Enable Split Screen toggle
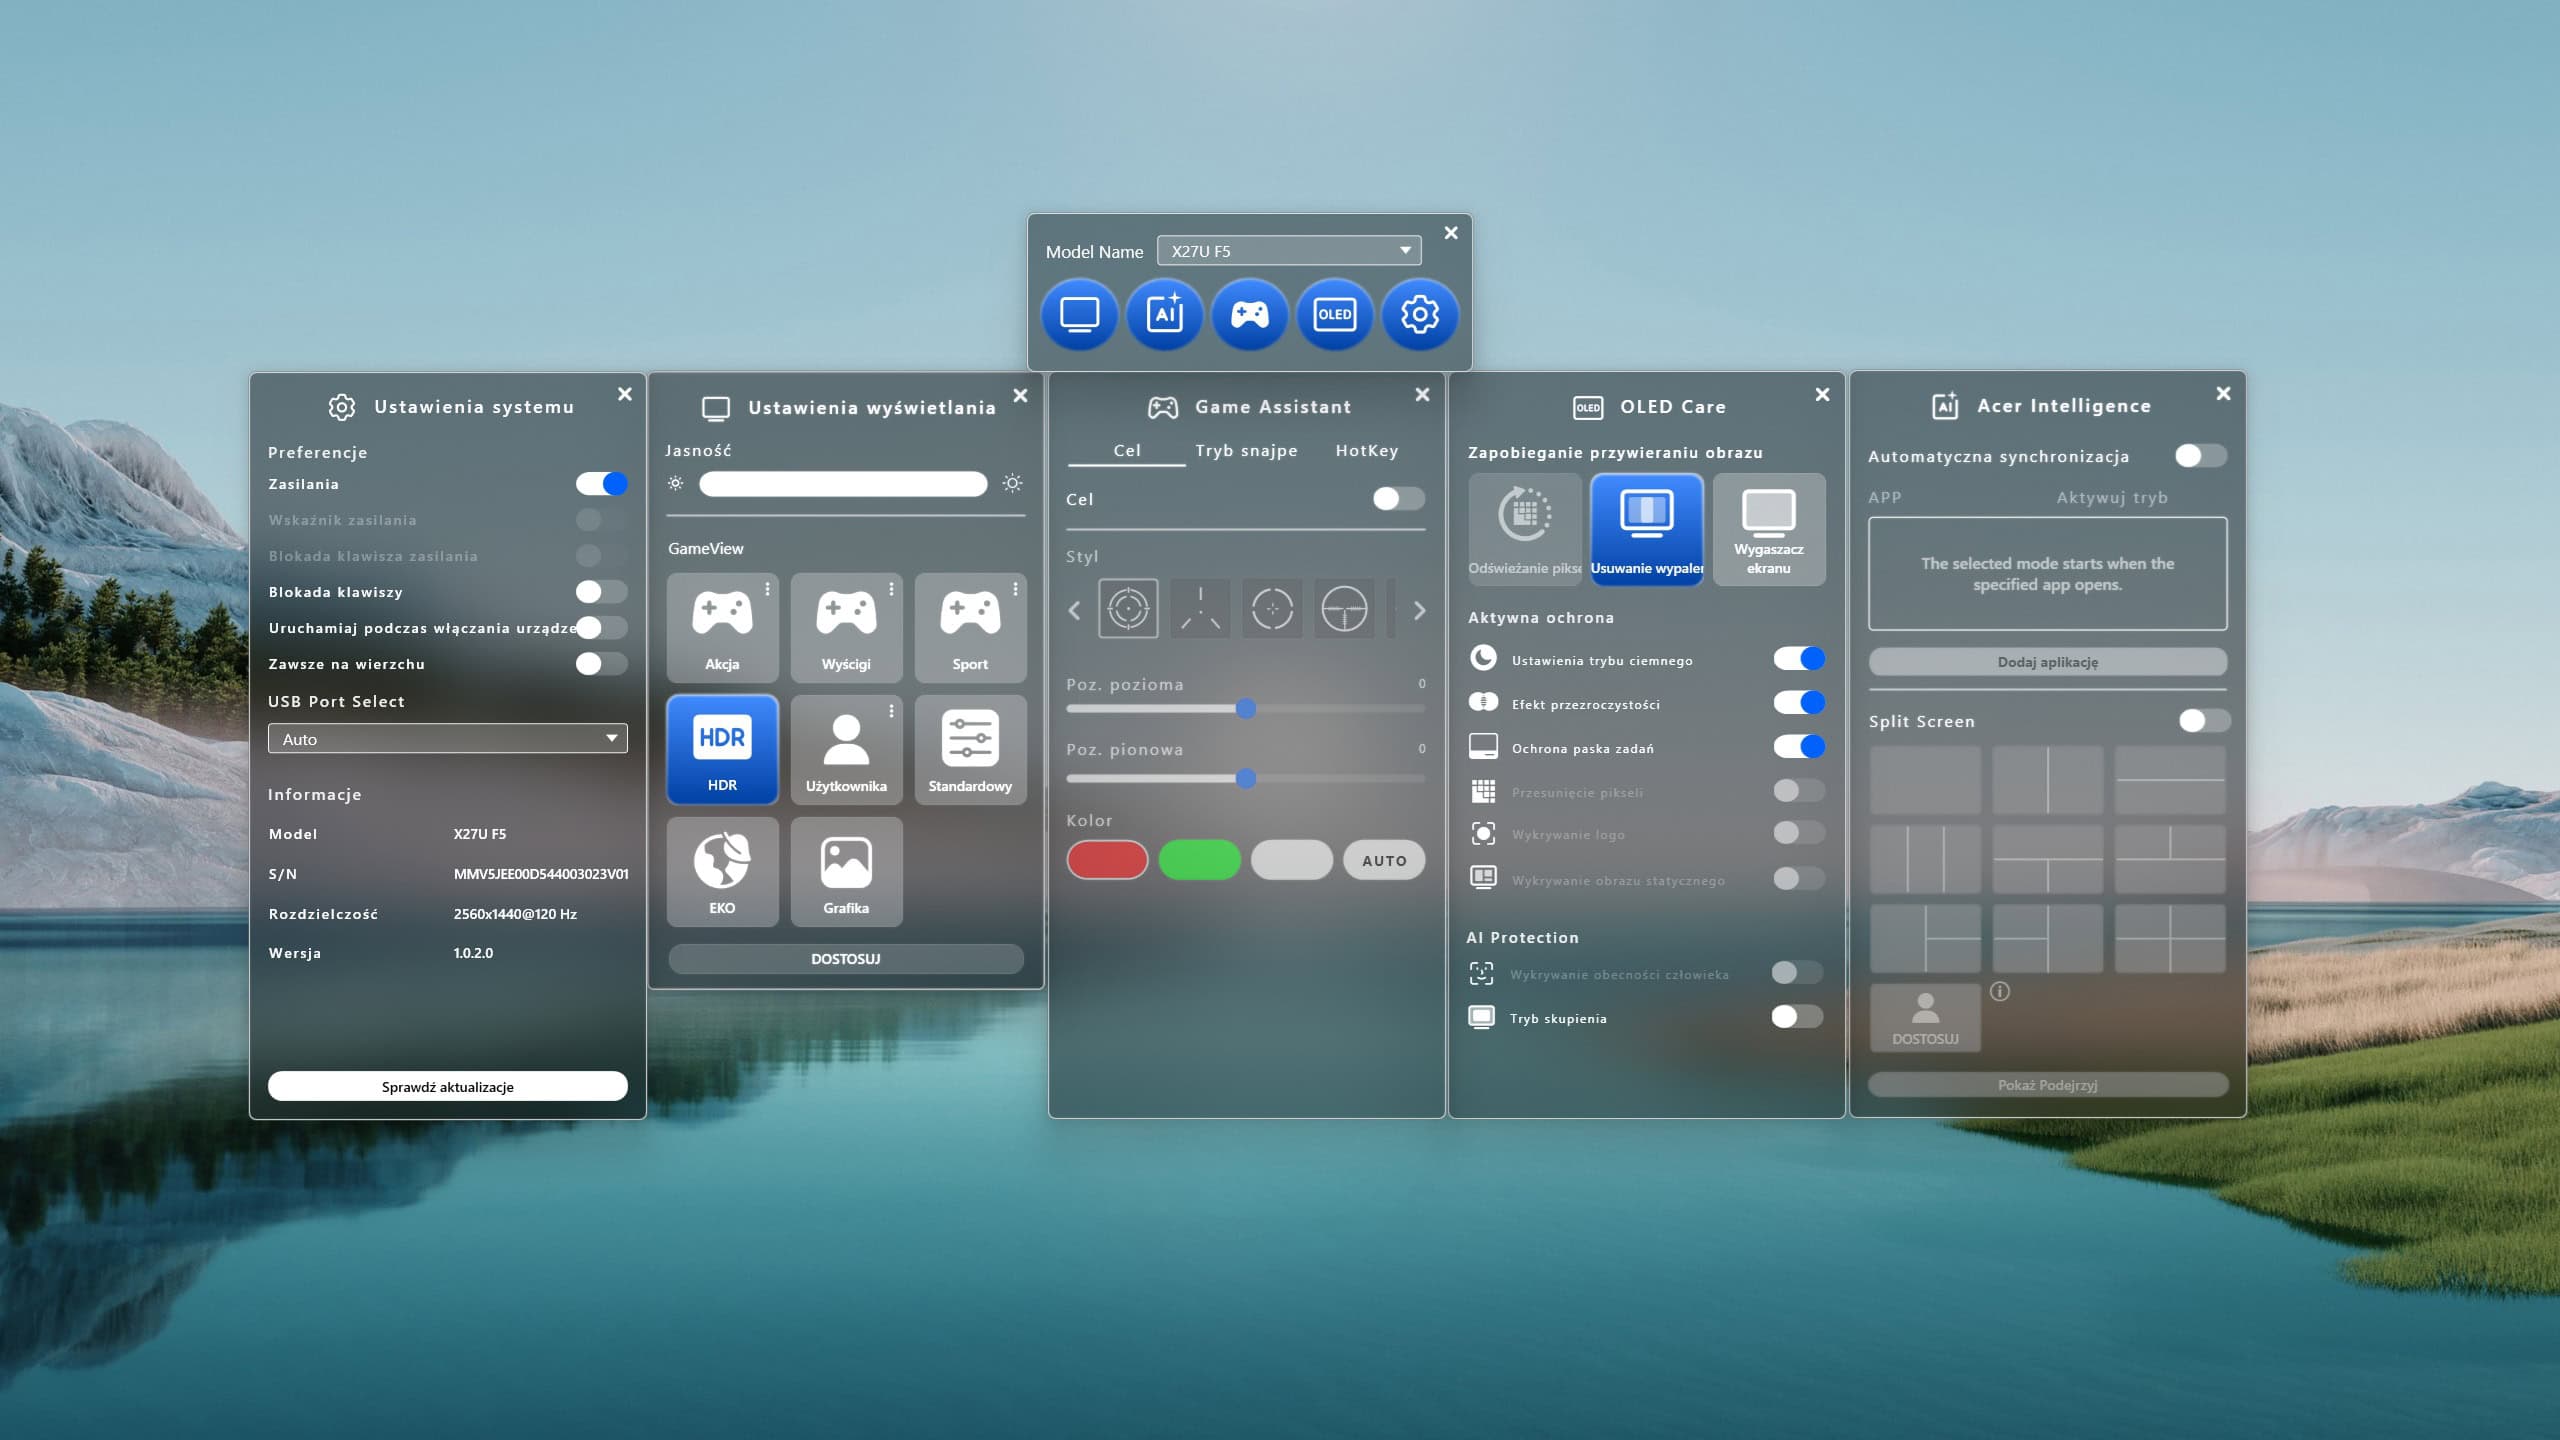Image resolution: width=2560 pixels, height=1440 pixels. [x=2205, y=721]
